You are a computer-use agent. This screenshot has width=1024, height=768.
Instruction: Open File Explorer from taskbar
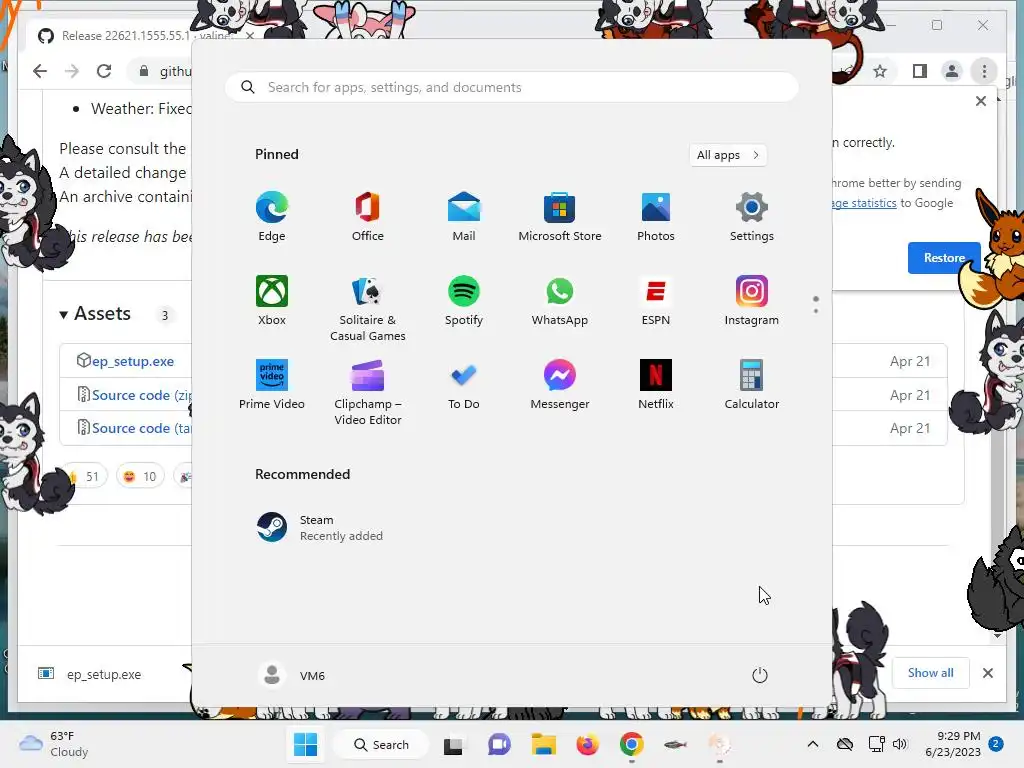point(543,744)
